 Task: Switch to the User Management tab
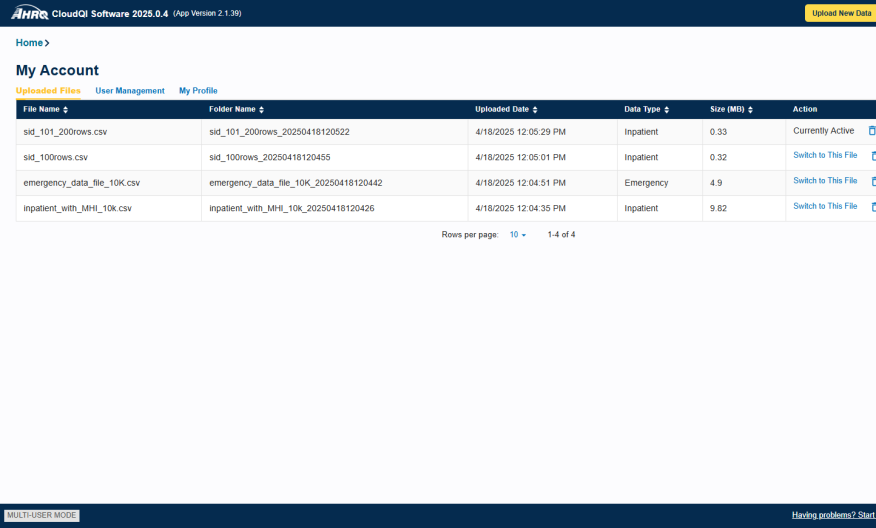tap(130, 91)
